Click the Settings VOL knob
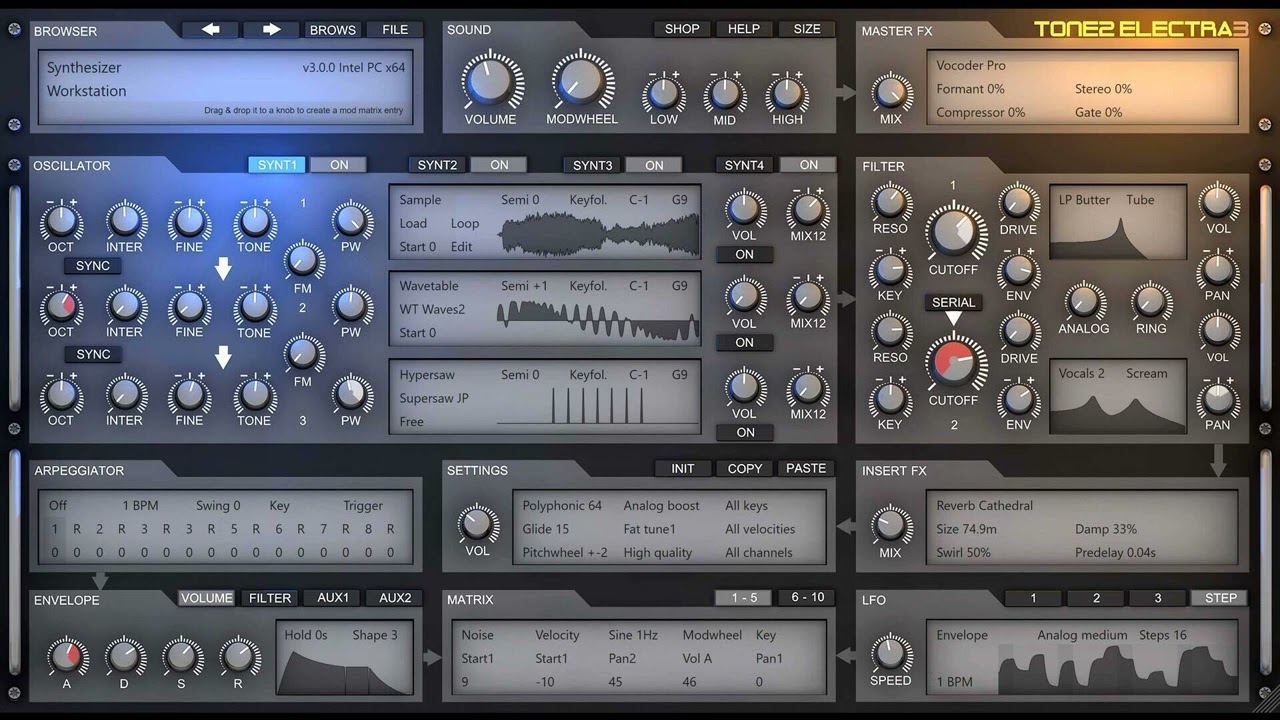Screen dimensions: 1280x720 point(477,524)
